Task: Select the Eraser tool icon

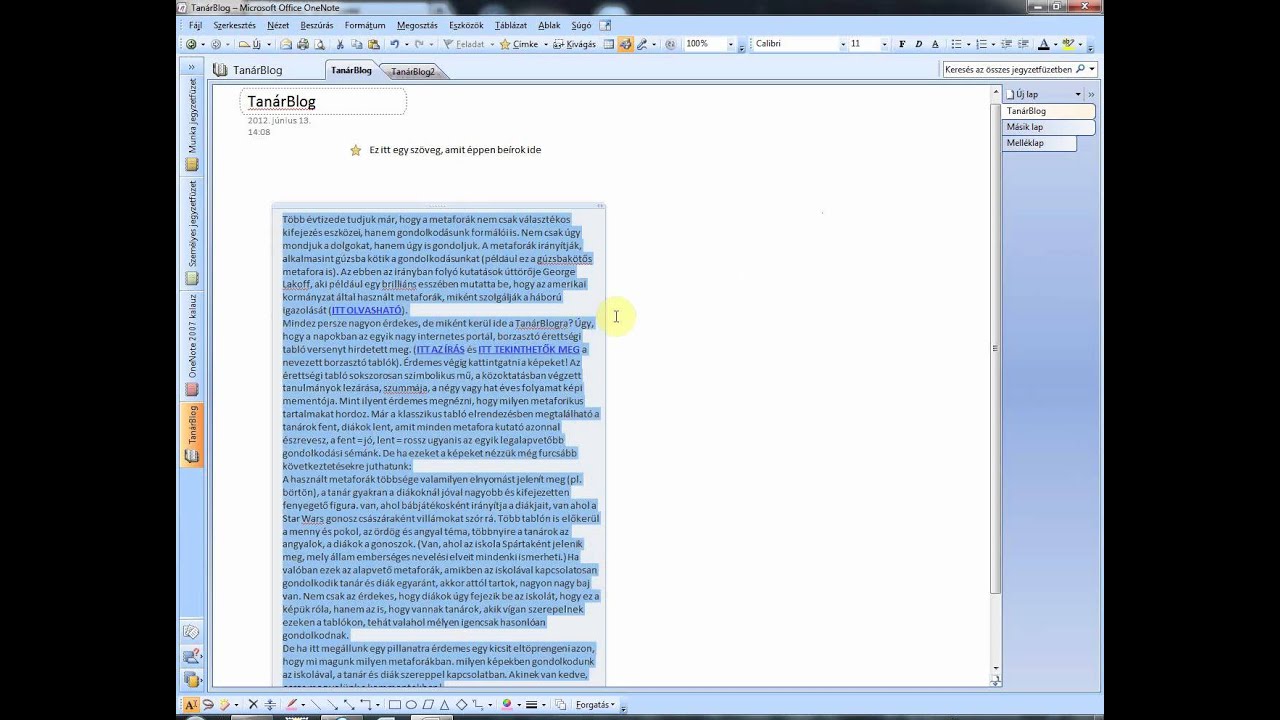Action: (x=225, y=705)
